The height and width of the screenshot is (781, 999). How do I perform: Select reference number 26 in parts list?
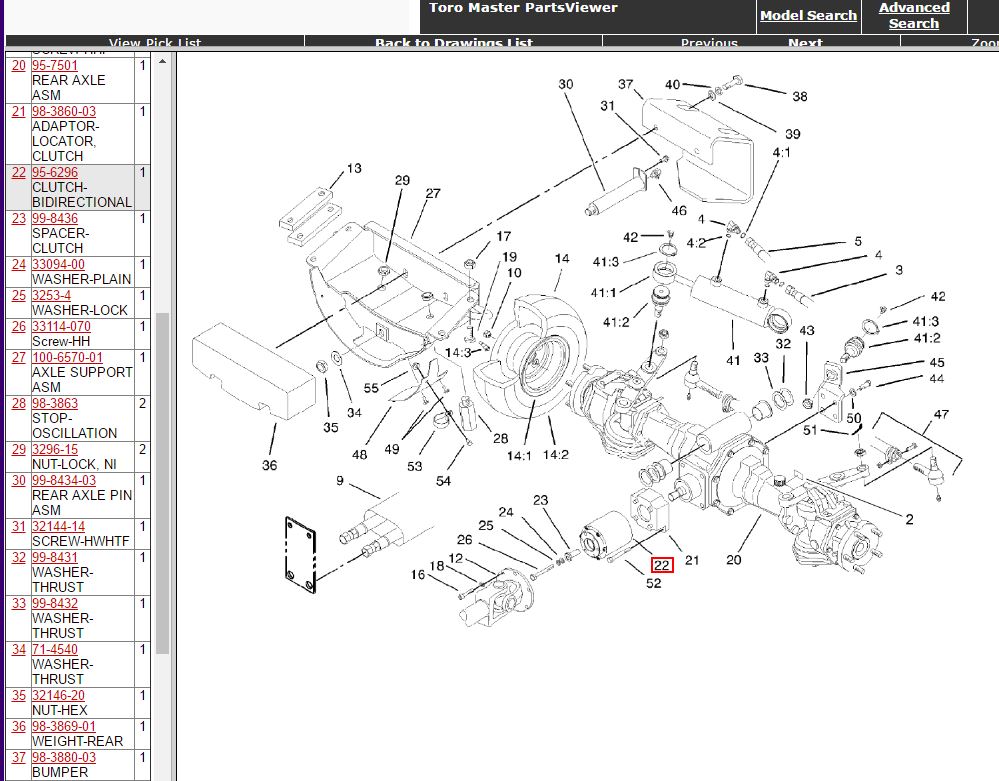tap(18, 327)
